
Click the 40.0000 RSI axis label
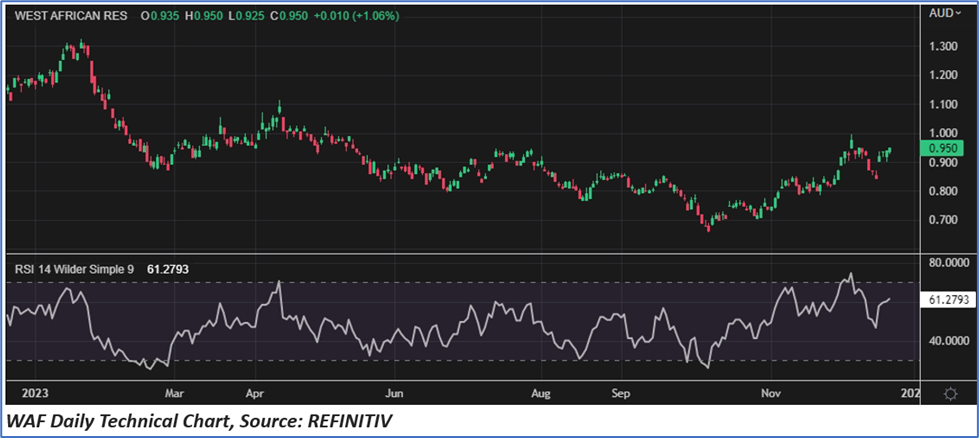click(x=945, y=341)
